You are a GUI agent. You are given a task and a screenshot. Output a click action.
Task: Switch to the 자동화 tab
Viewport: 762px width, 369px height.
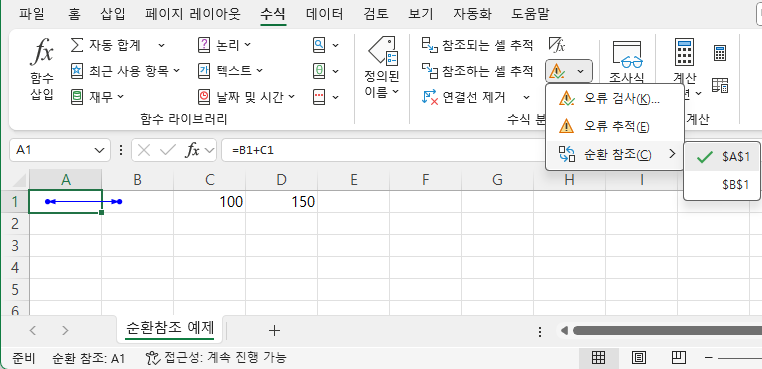point(472,14)
